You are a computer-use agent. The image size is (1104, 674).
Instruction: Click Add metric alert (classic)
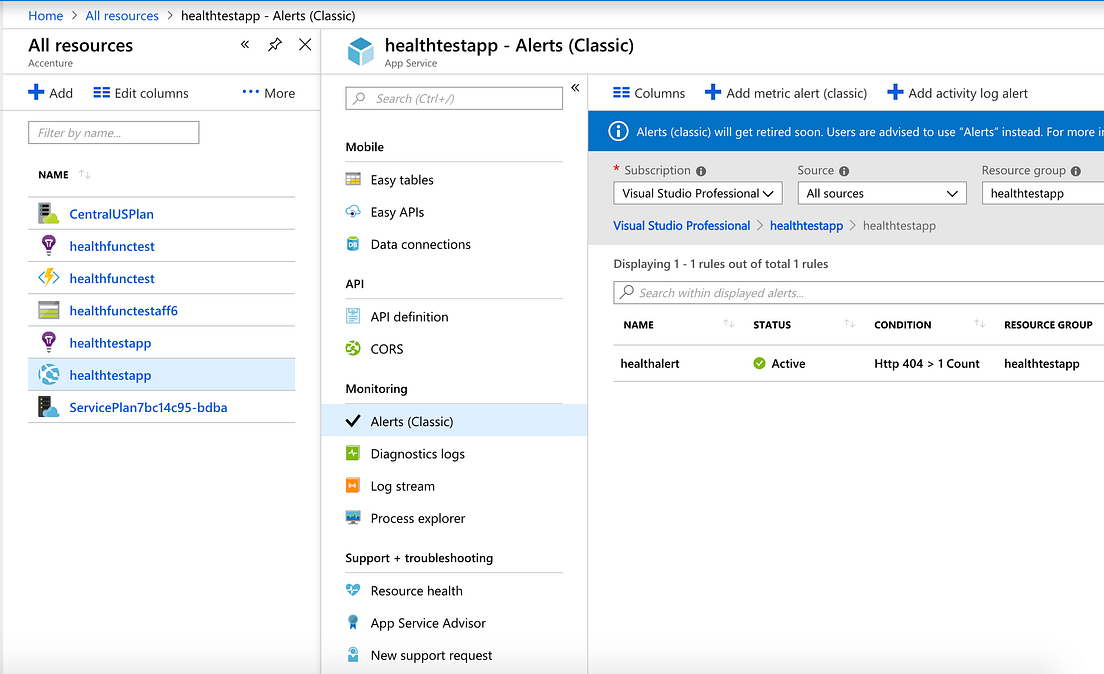[x=786, y=92]
